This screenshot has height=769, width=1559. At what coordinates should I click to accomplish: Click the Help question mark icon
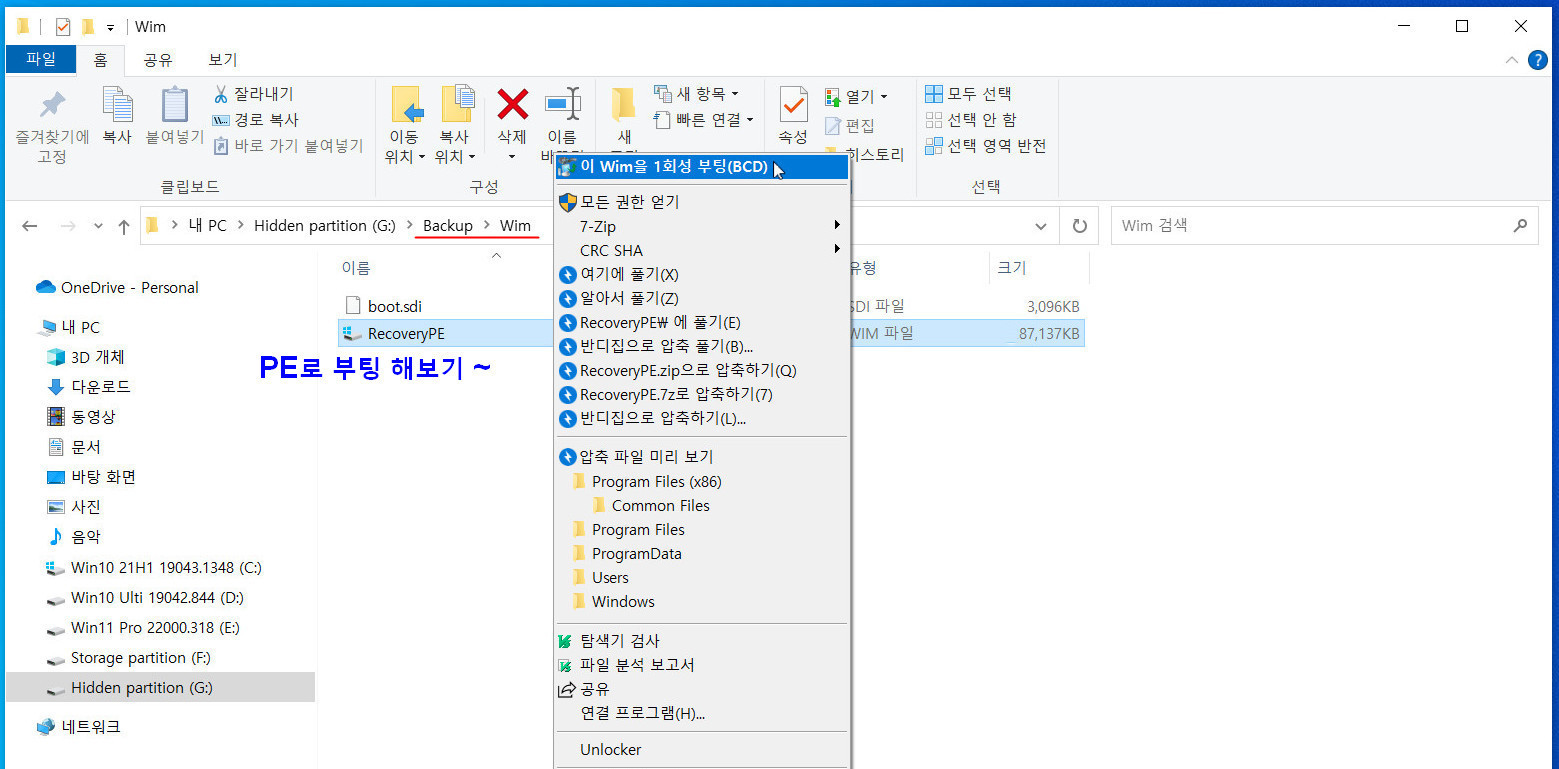coord(1538,60)
